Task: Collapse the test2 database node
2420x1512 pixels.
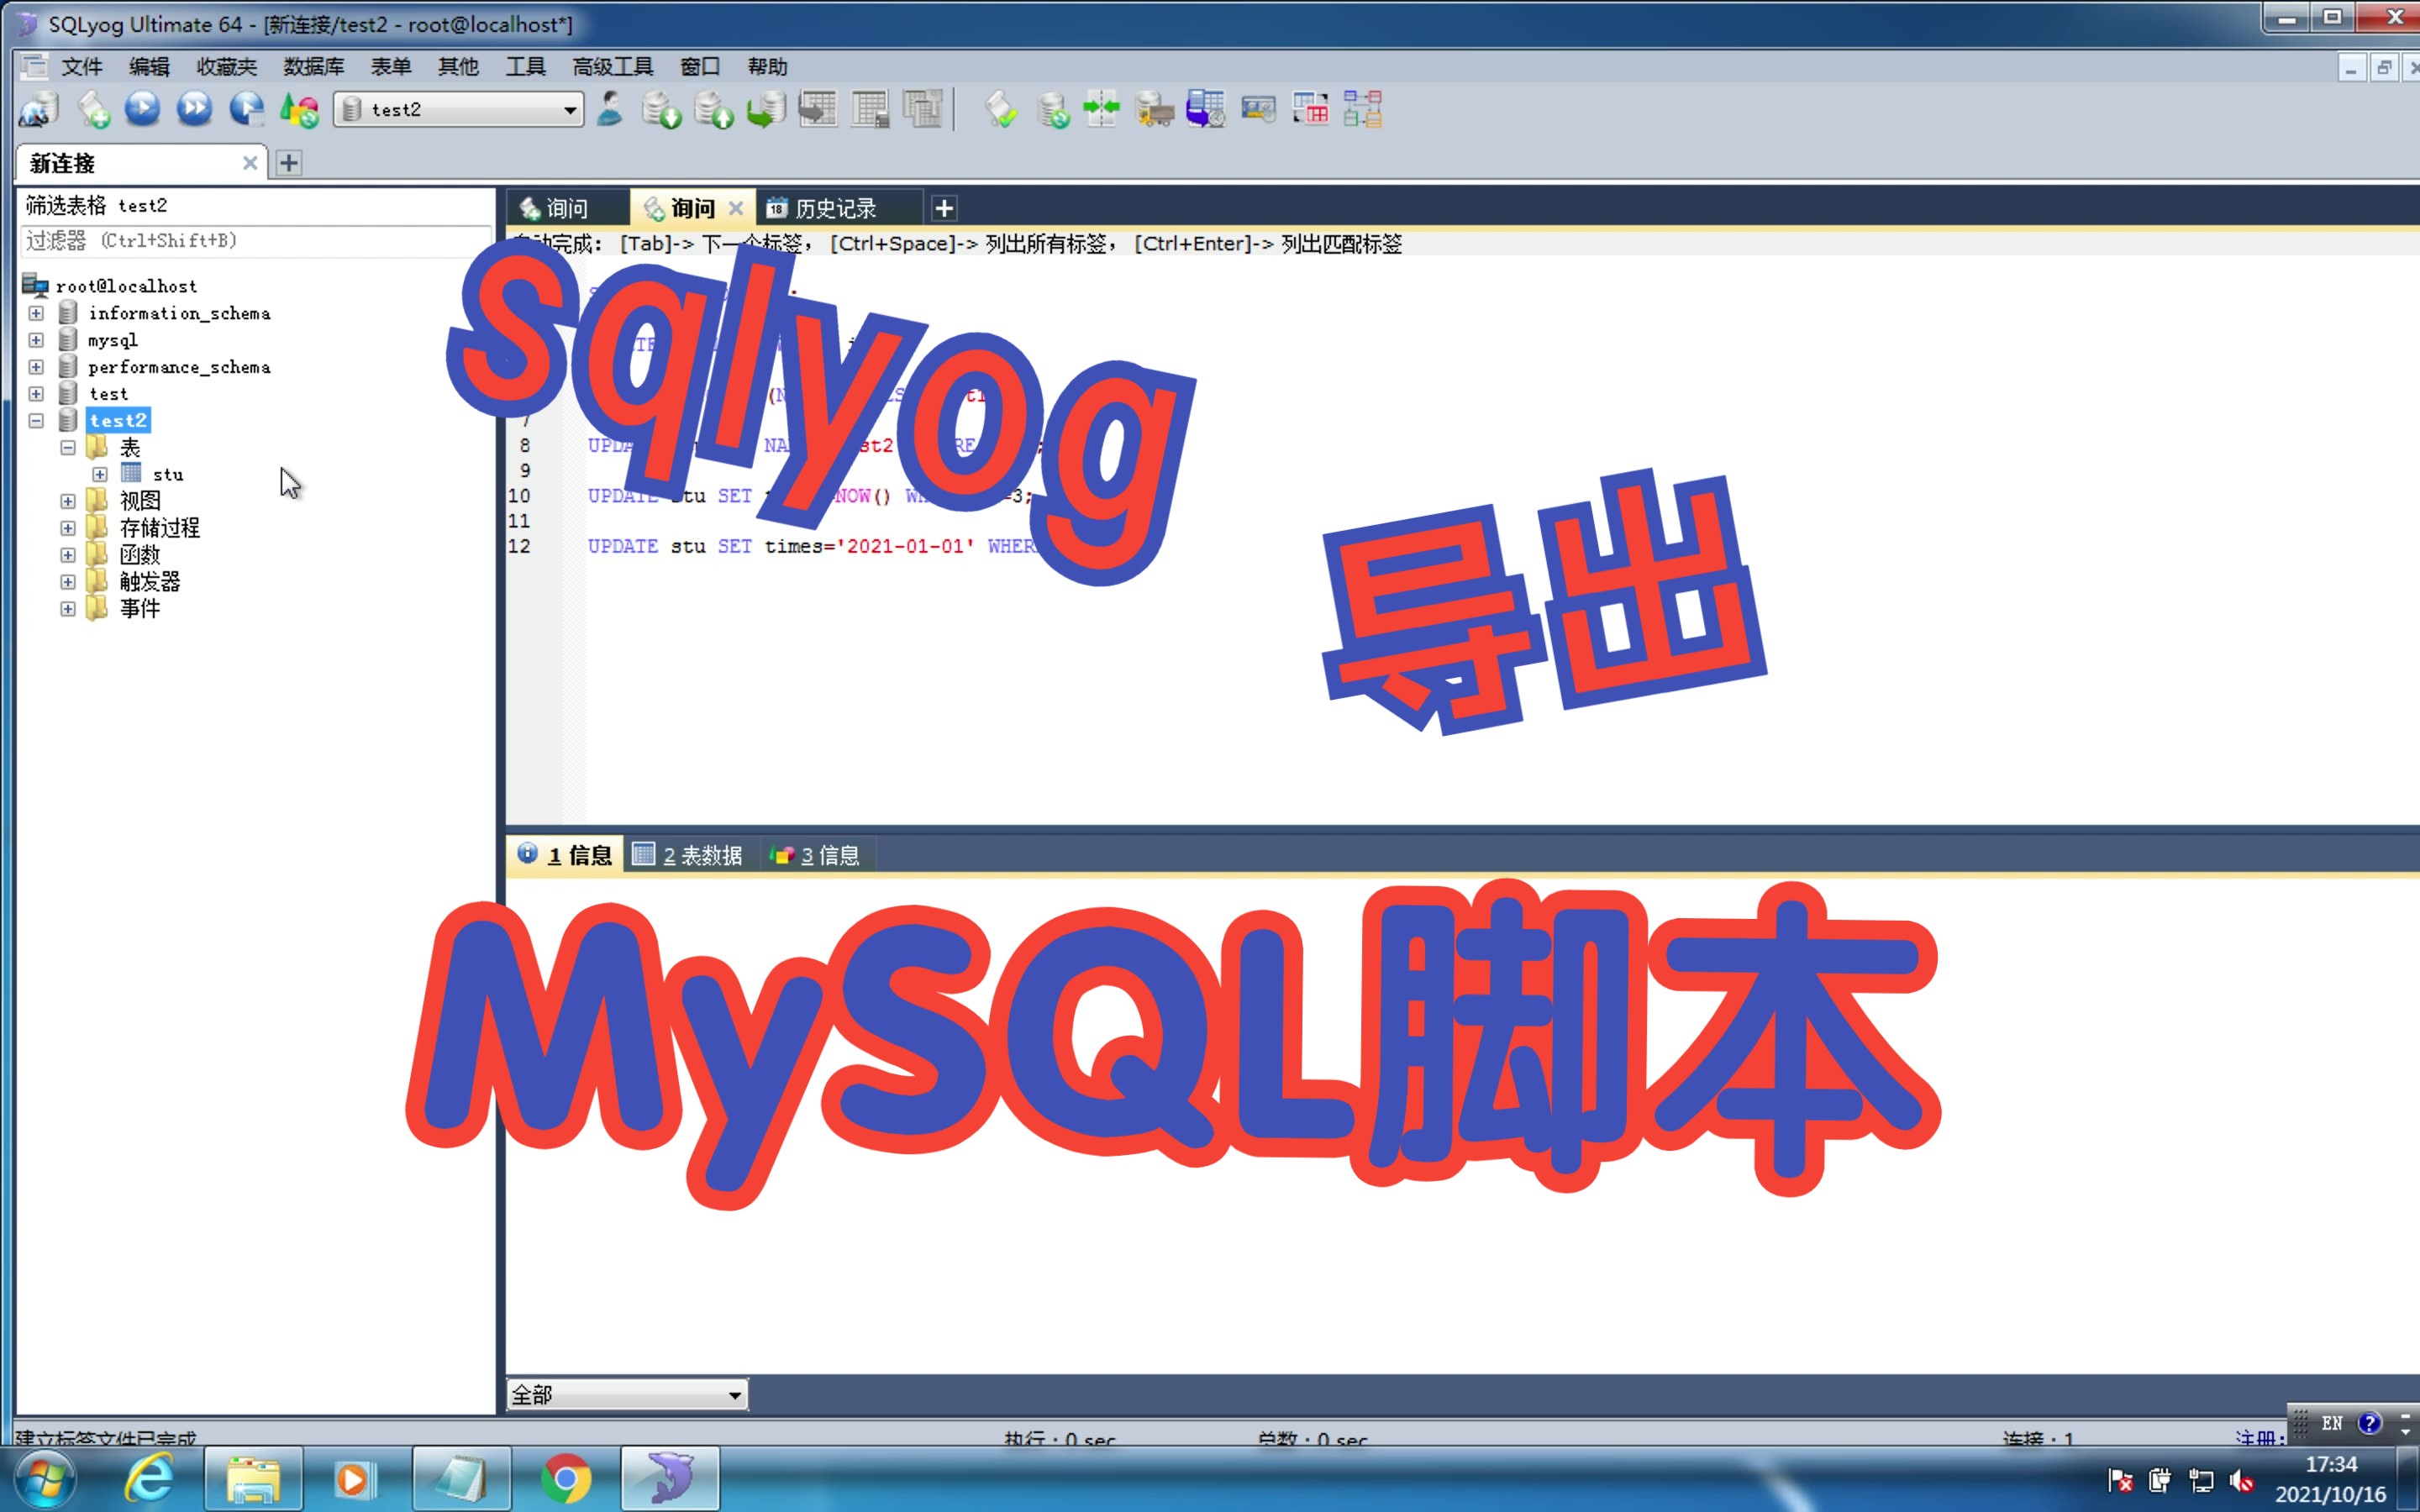Action: click(36, 421)
